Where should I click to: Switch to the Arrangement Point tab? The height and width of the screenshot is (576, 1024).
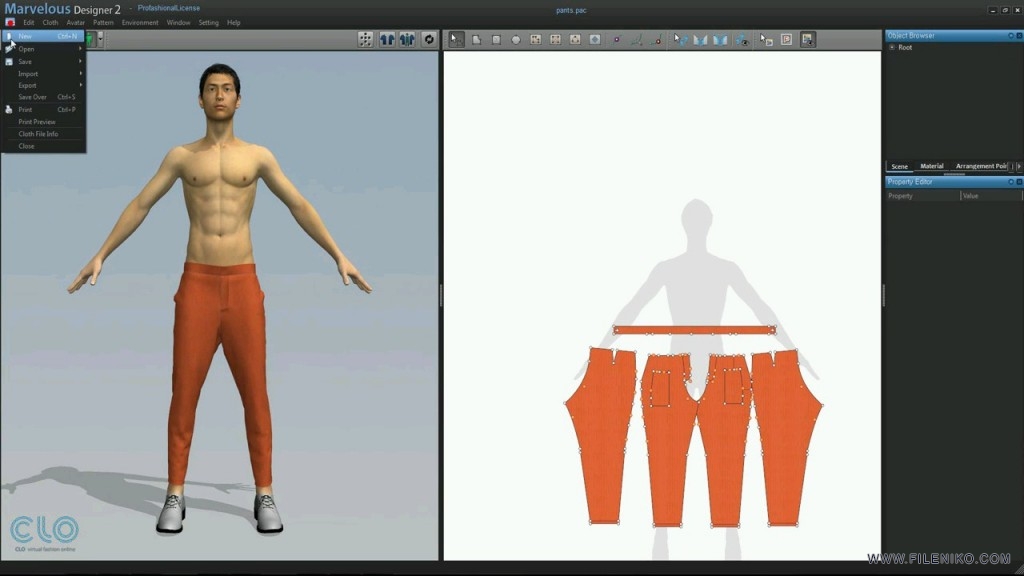981,167
